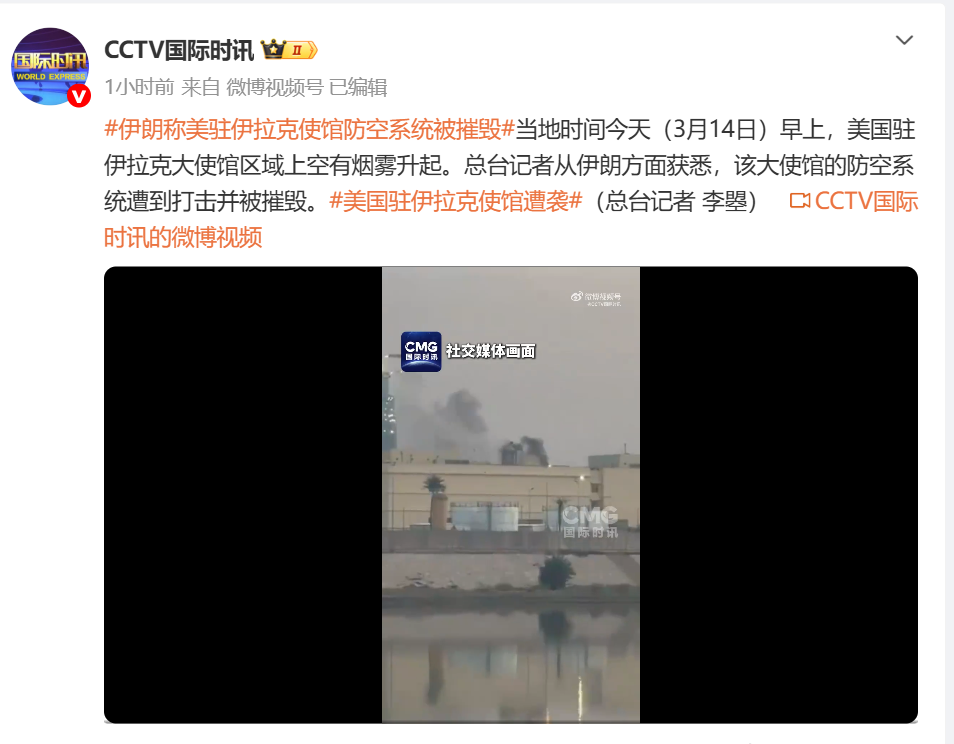Image resolution: width=954 pixels, height=744 pixels.
Task: Open hashtag #美国驻伊拉克使馆遭袭#
Action: [x=456, y=201]
